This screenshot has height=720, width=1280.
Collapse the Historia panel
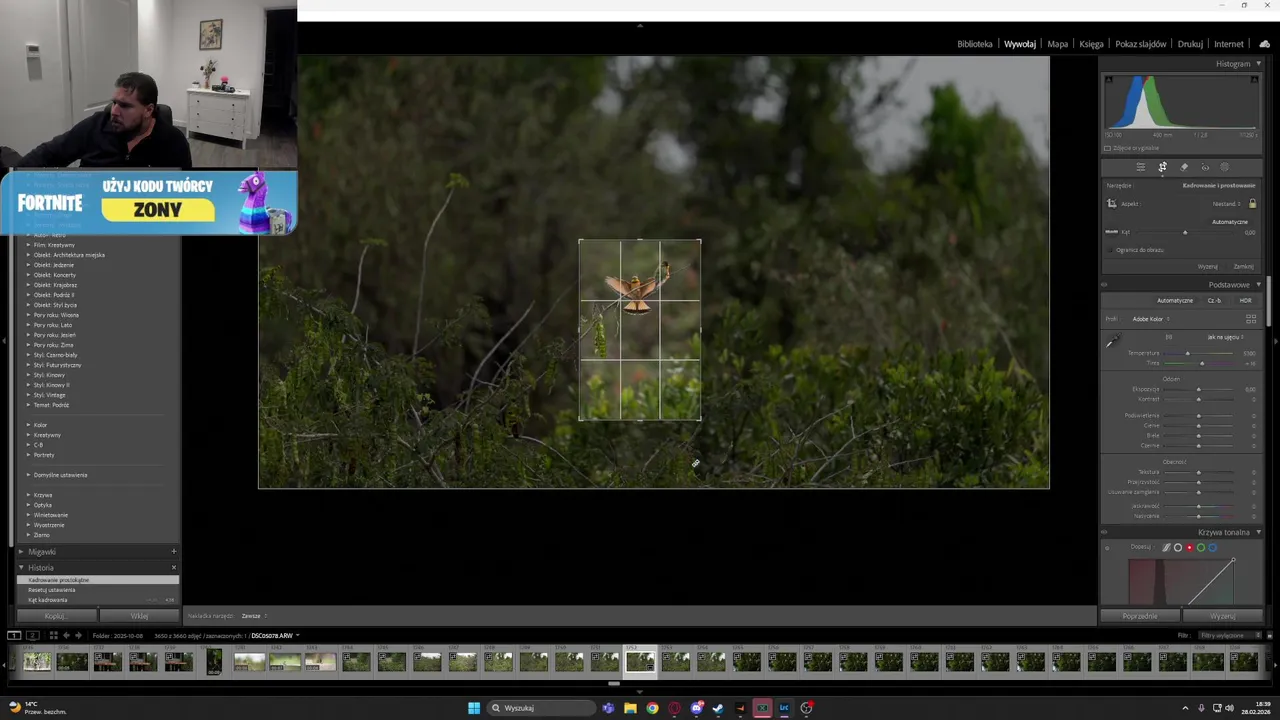tap(21, 568)
